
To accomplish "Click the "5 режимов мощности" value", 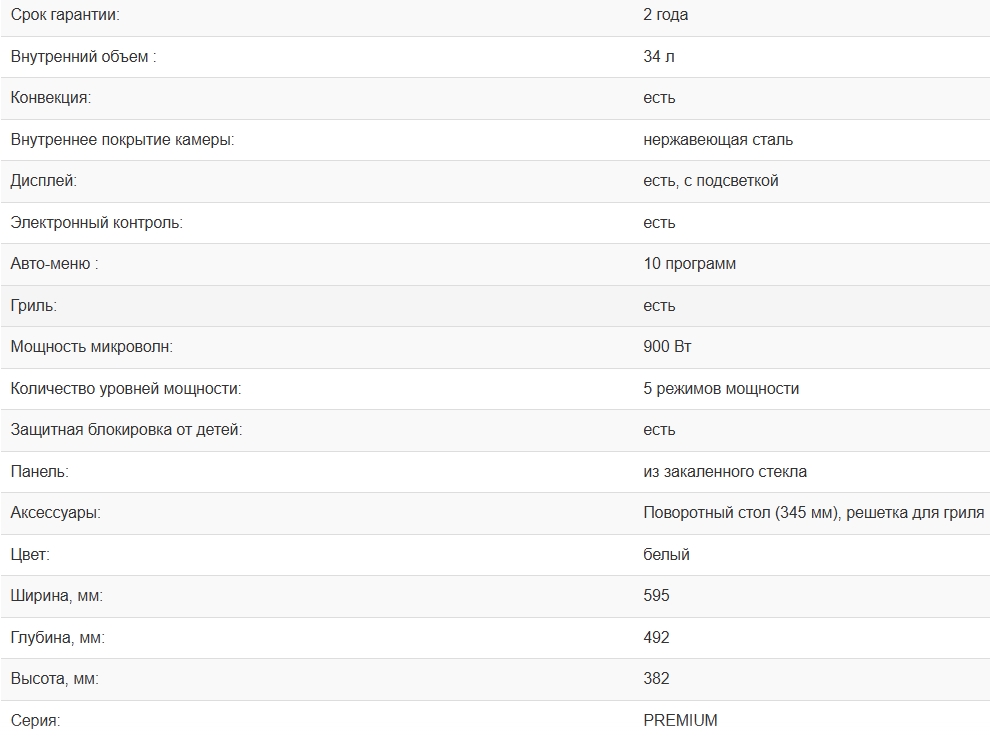I will (721, 389).
